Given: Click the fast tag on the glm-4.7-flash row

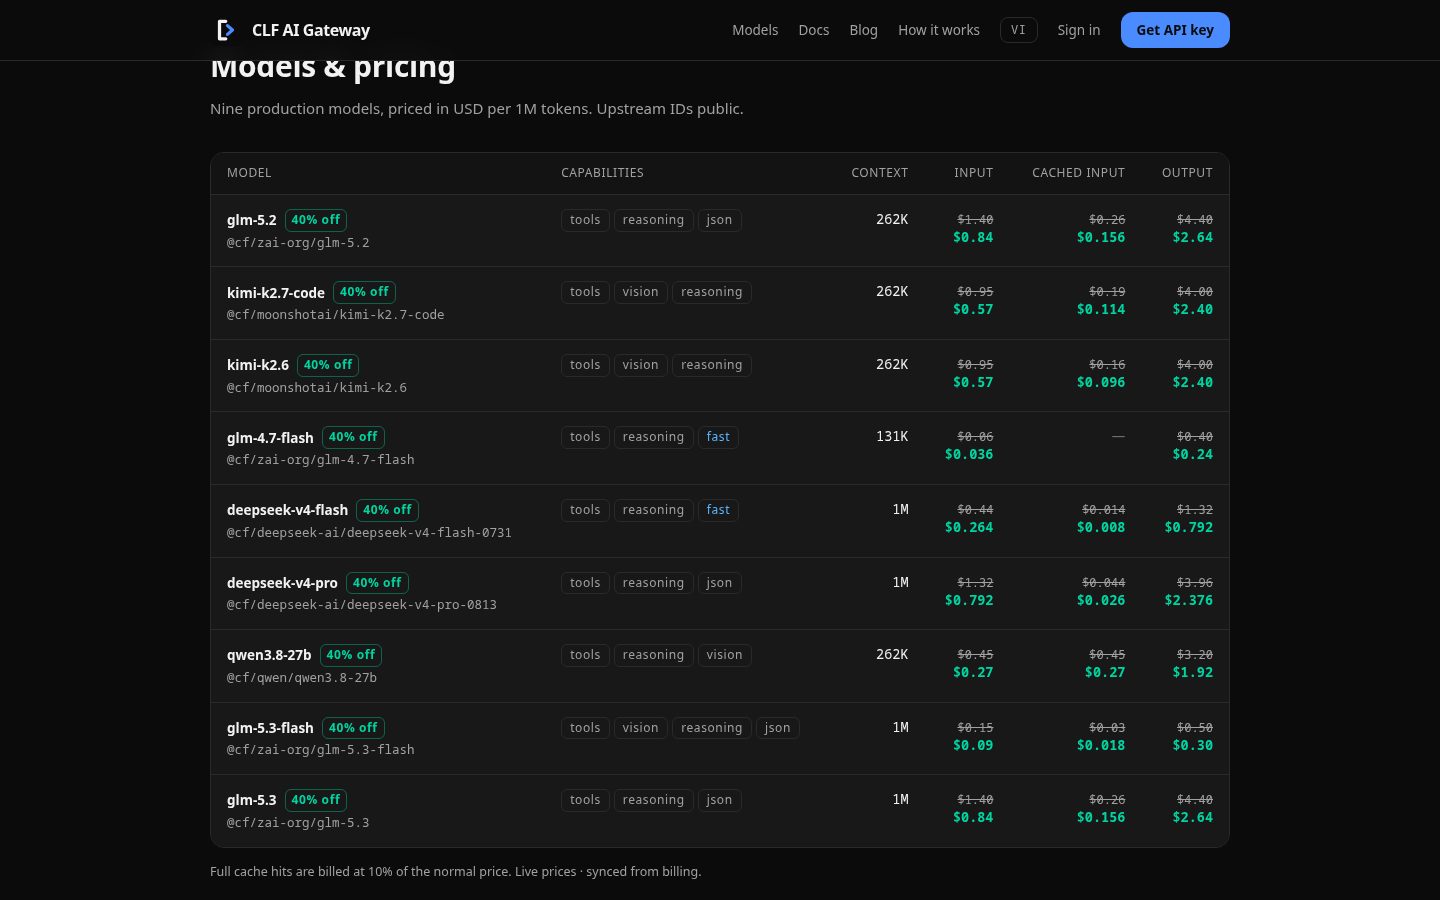Looking at the screenshot, I should [x=718, y=437].
